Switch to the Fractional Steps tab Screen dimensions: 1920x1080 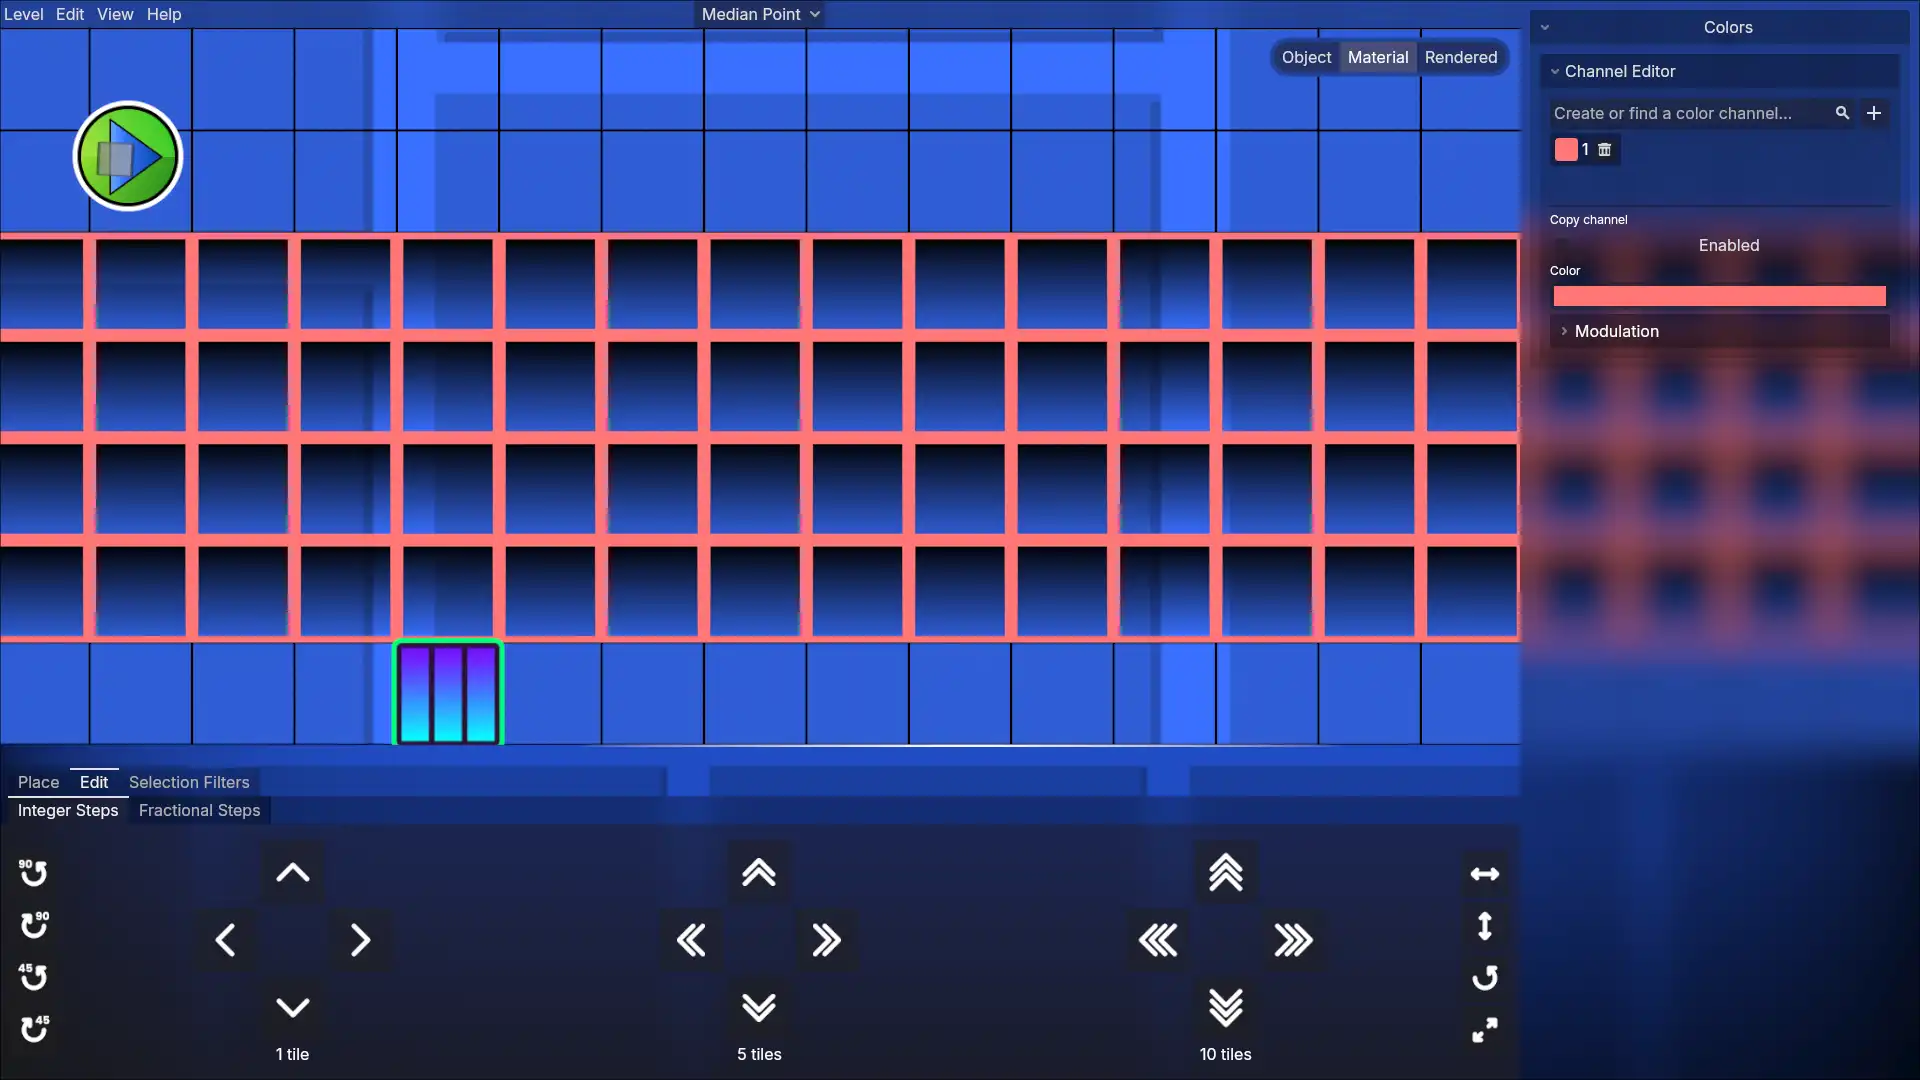[199, 810]
